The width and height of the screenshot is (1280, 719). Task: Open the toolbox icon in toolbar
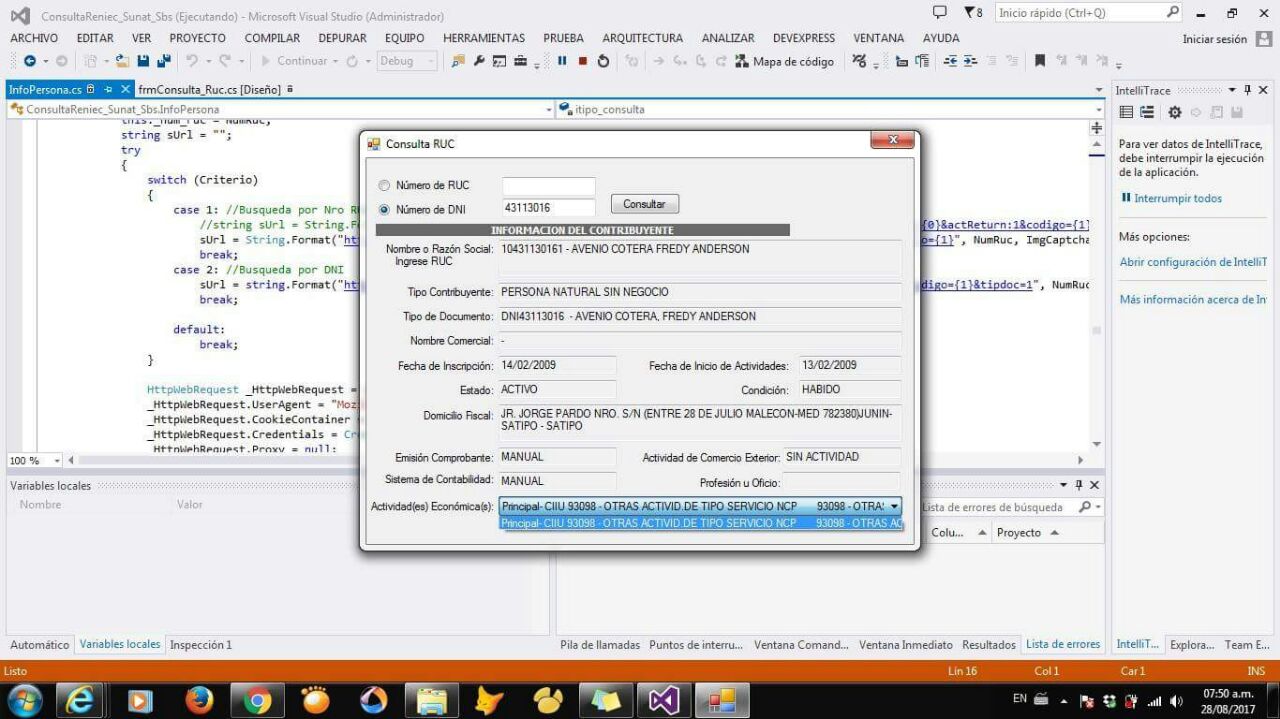point(520,61)
